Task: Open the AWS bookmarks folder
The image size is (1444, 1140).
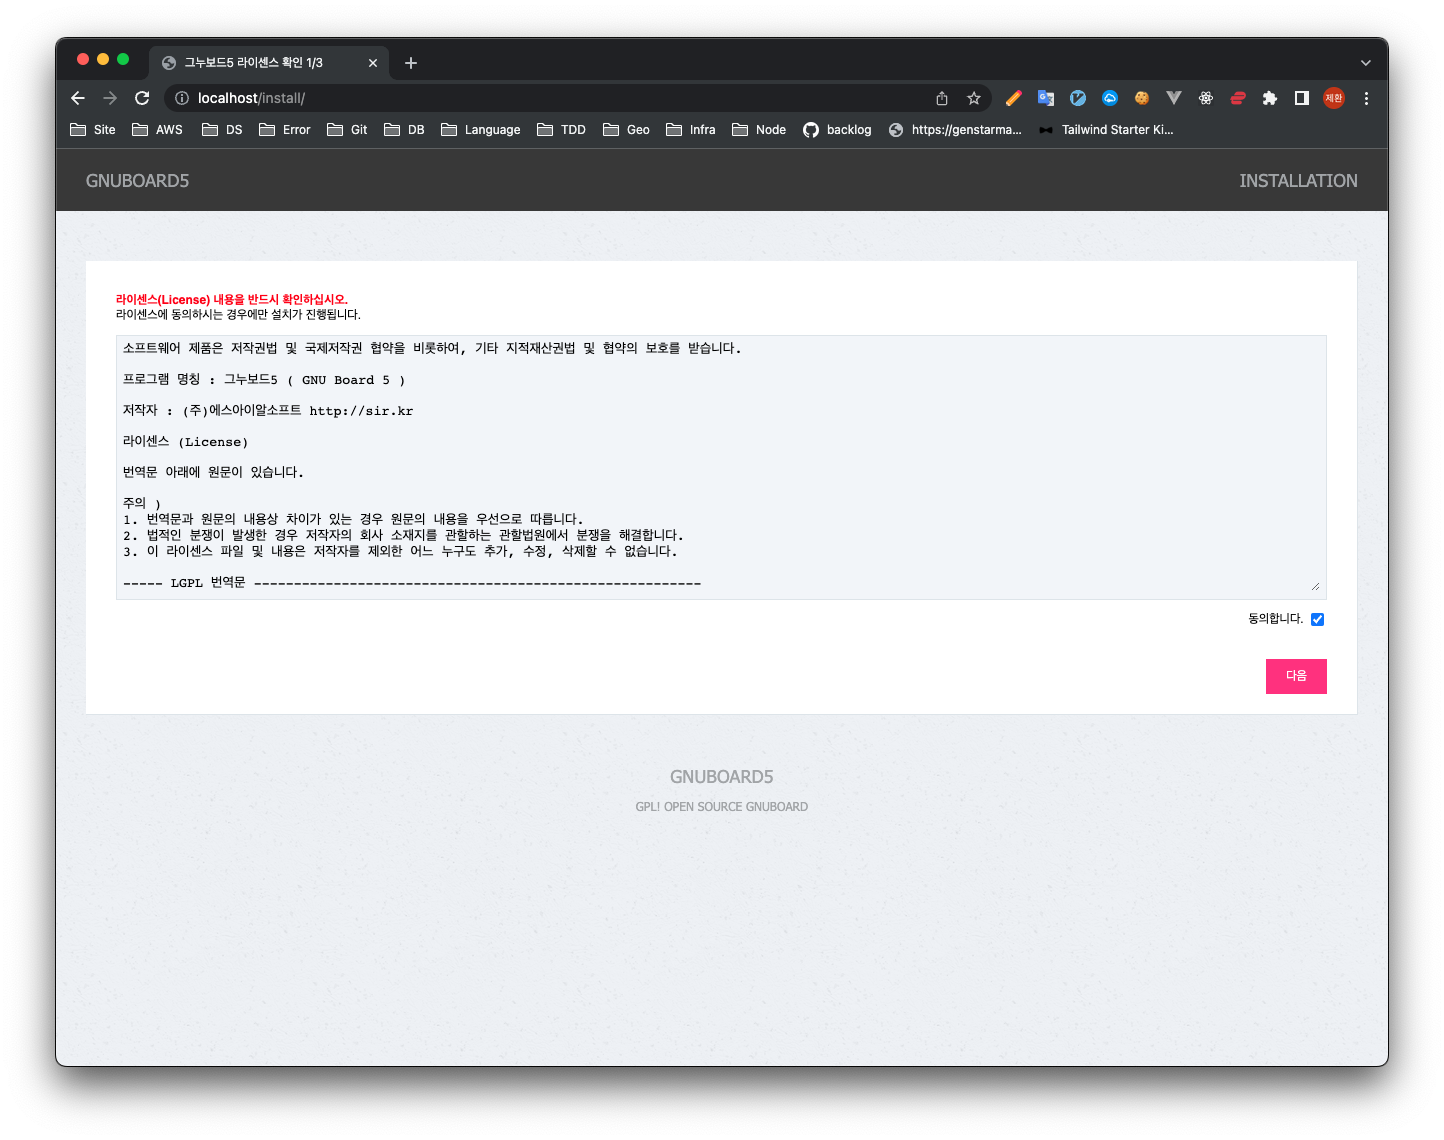Action: [158, 130]
